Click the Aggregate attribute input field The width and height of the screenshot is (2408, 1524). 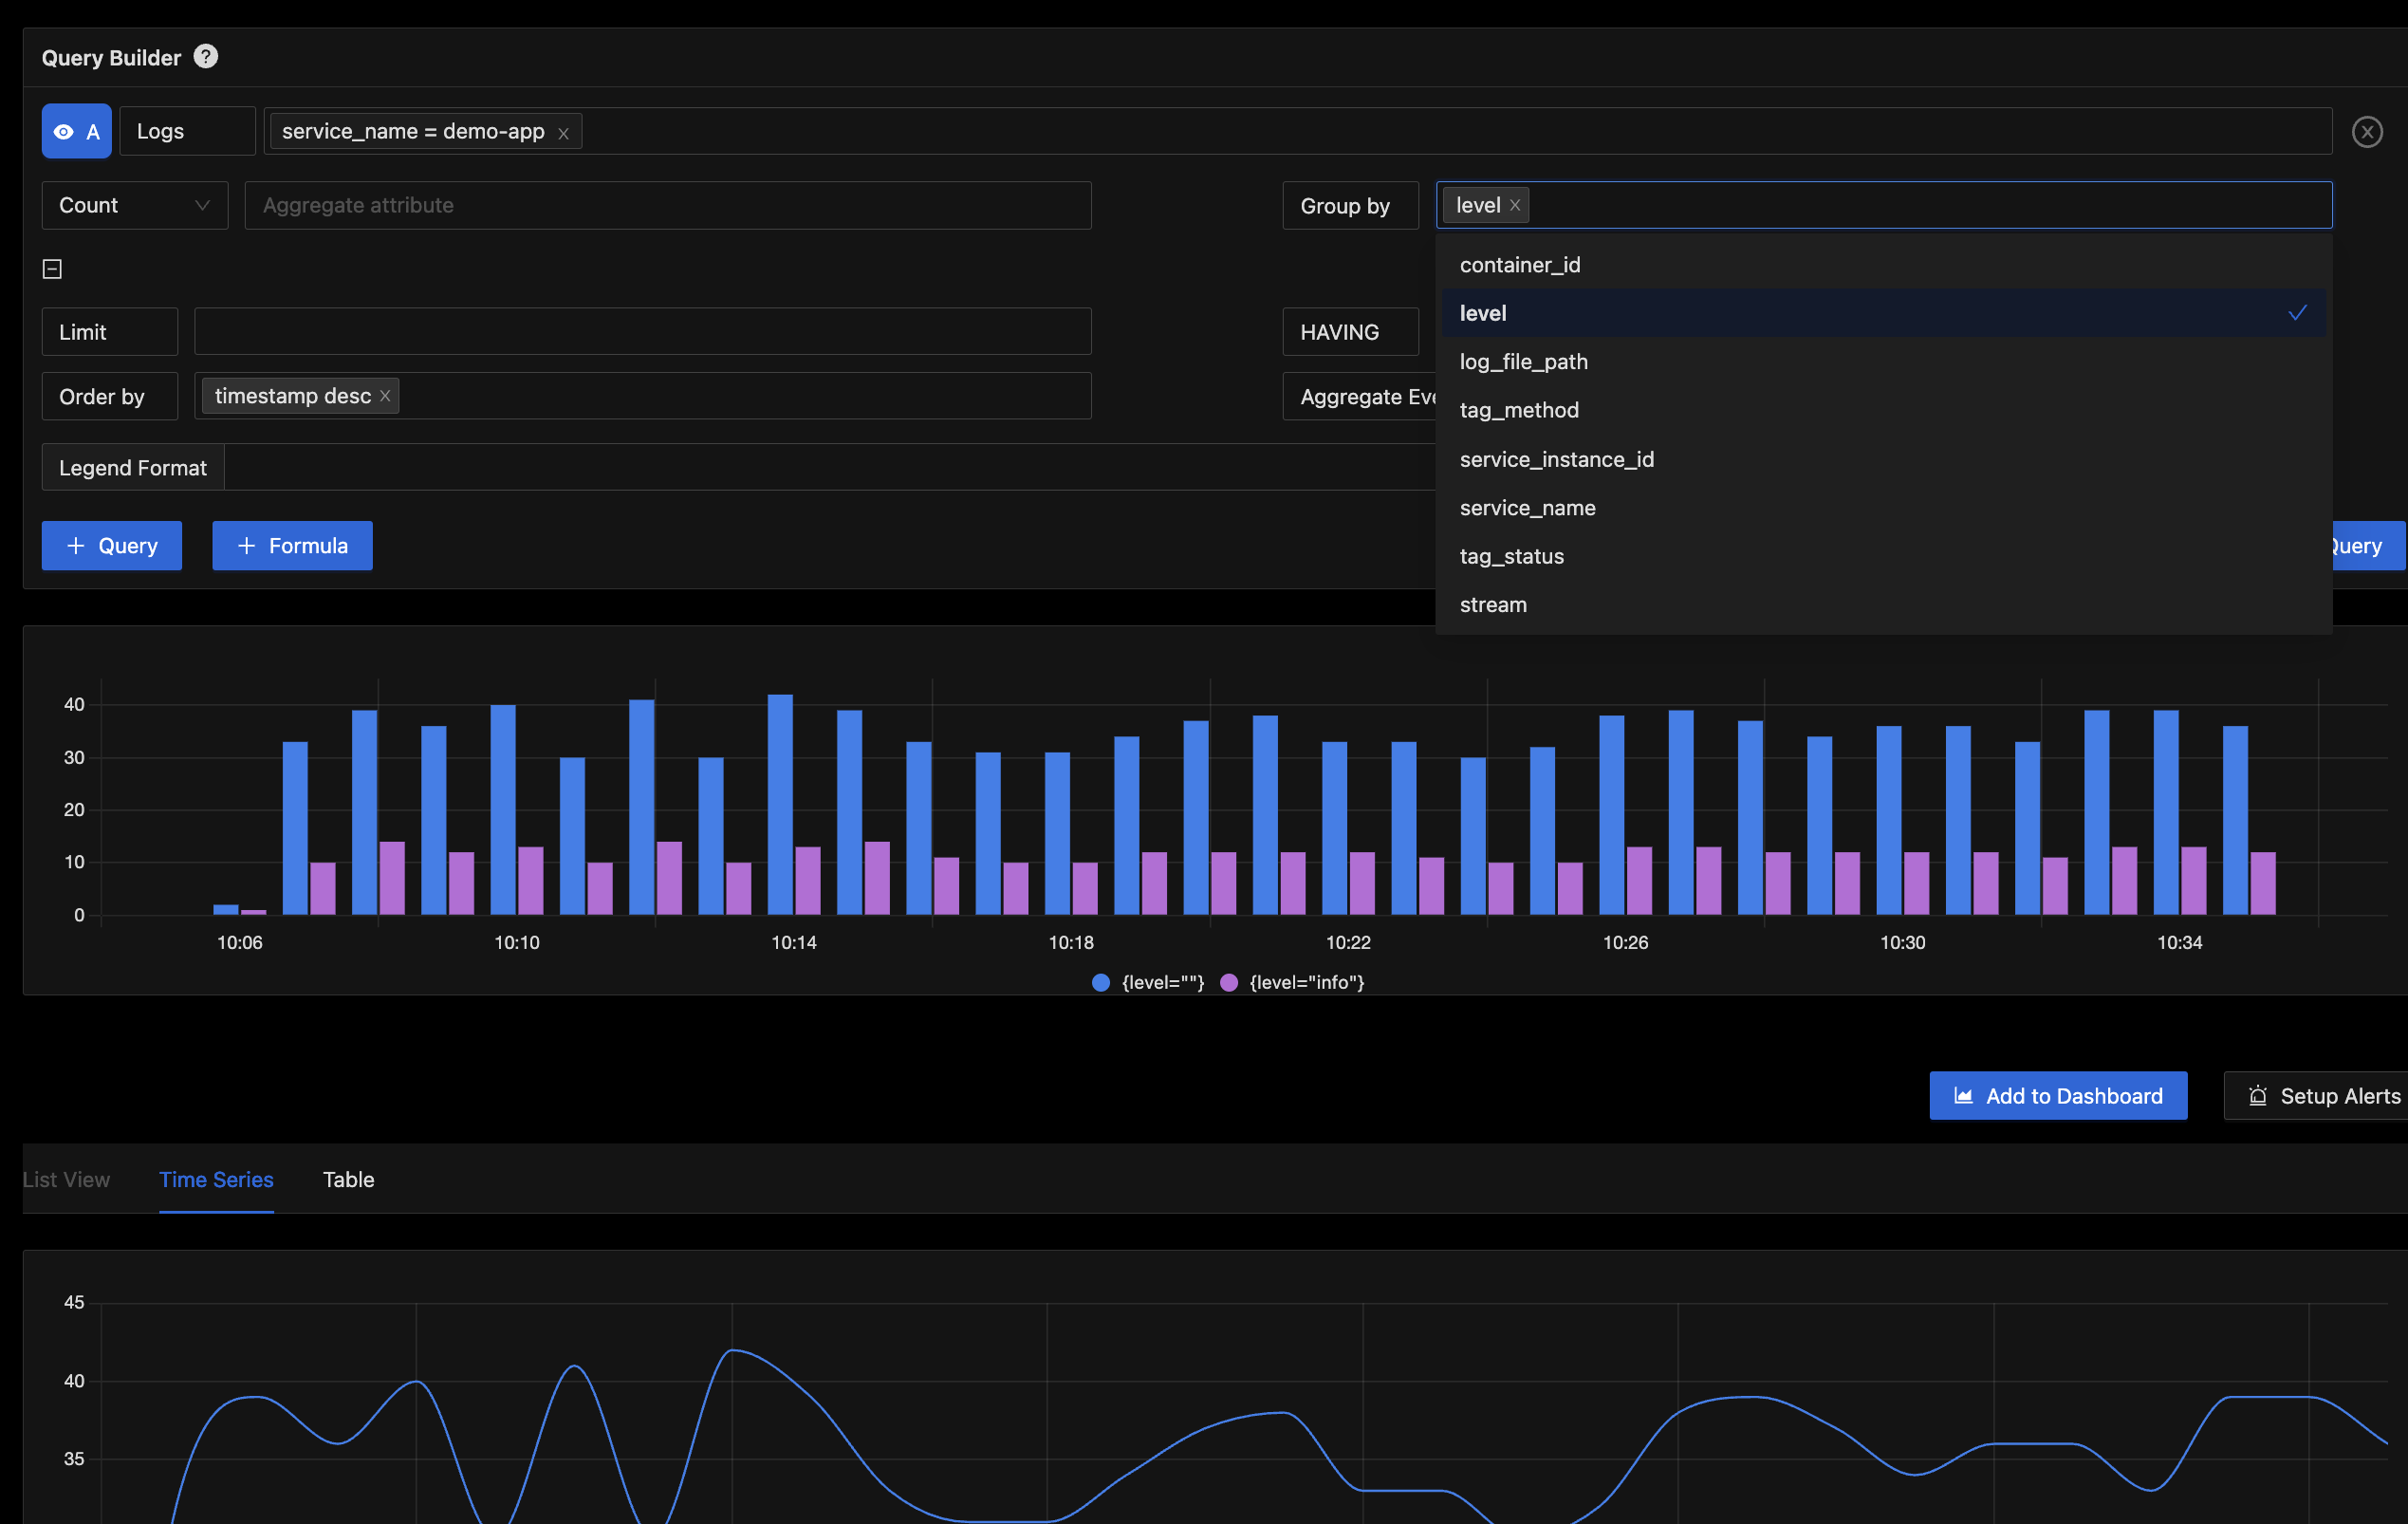(668, 205)
